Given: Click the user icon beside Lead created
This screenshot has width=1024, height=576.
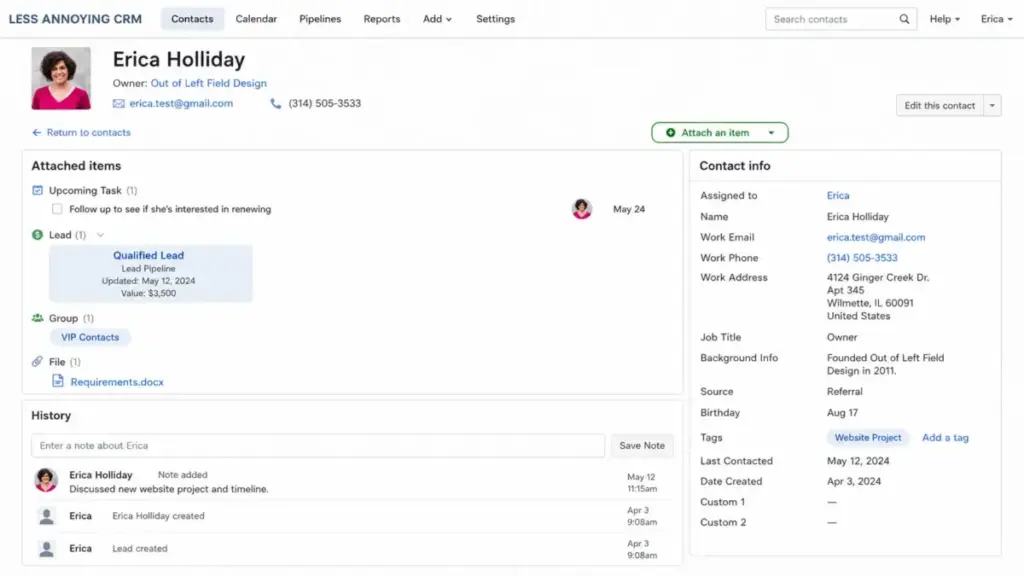Looking at the screenshot, I should click(x=46, y=549).
